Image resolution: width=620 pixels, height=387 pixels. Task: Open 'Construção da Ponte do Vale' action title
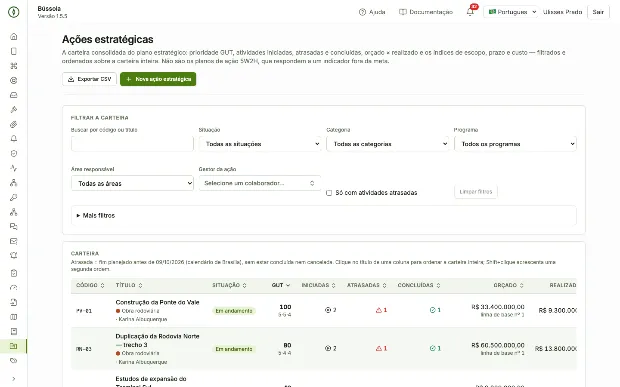[157, 302]
